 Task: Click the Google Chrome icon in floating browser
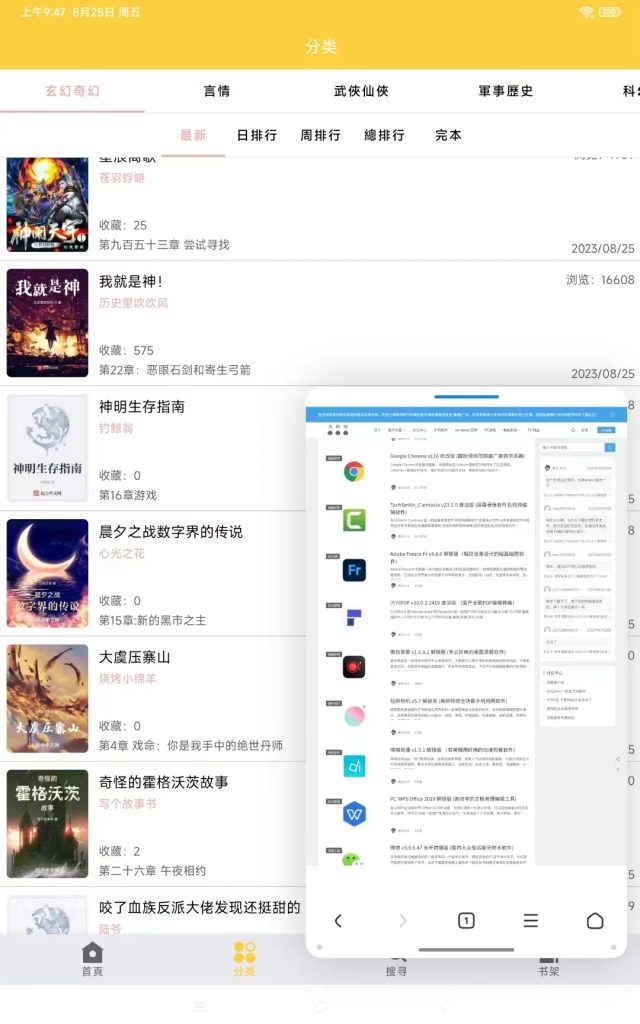click(354, 472)
